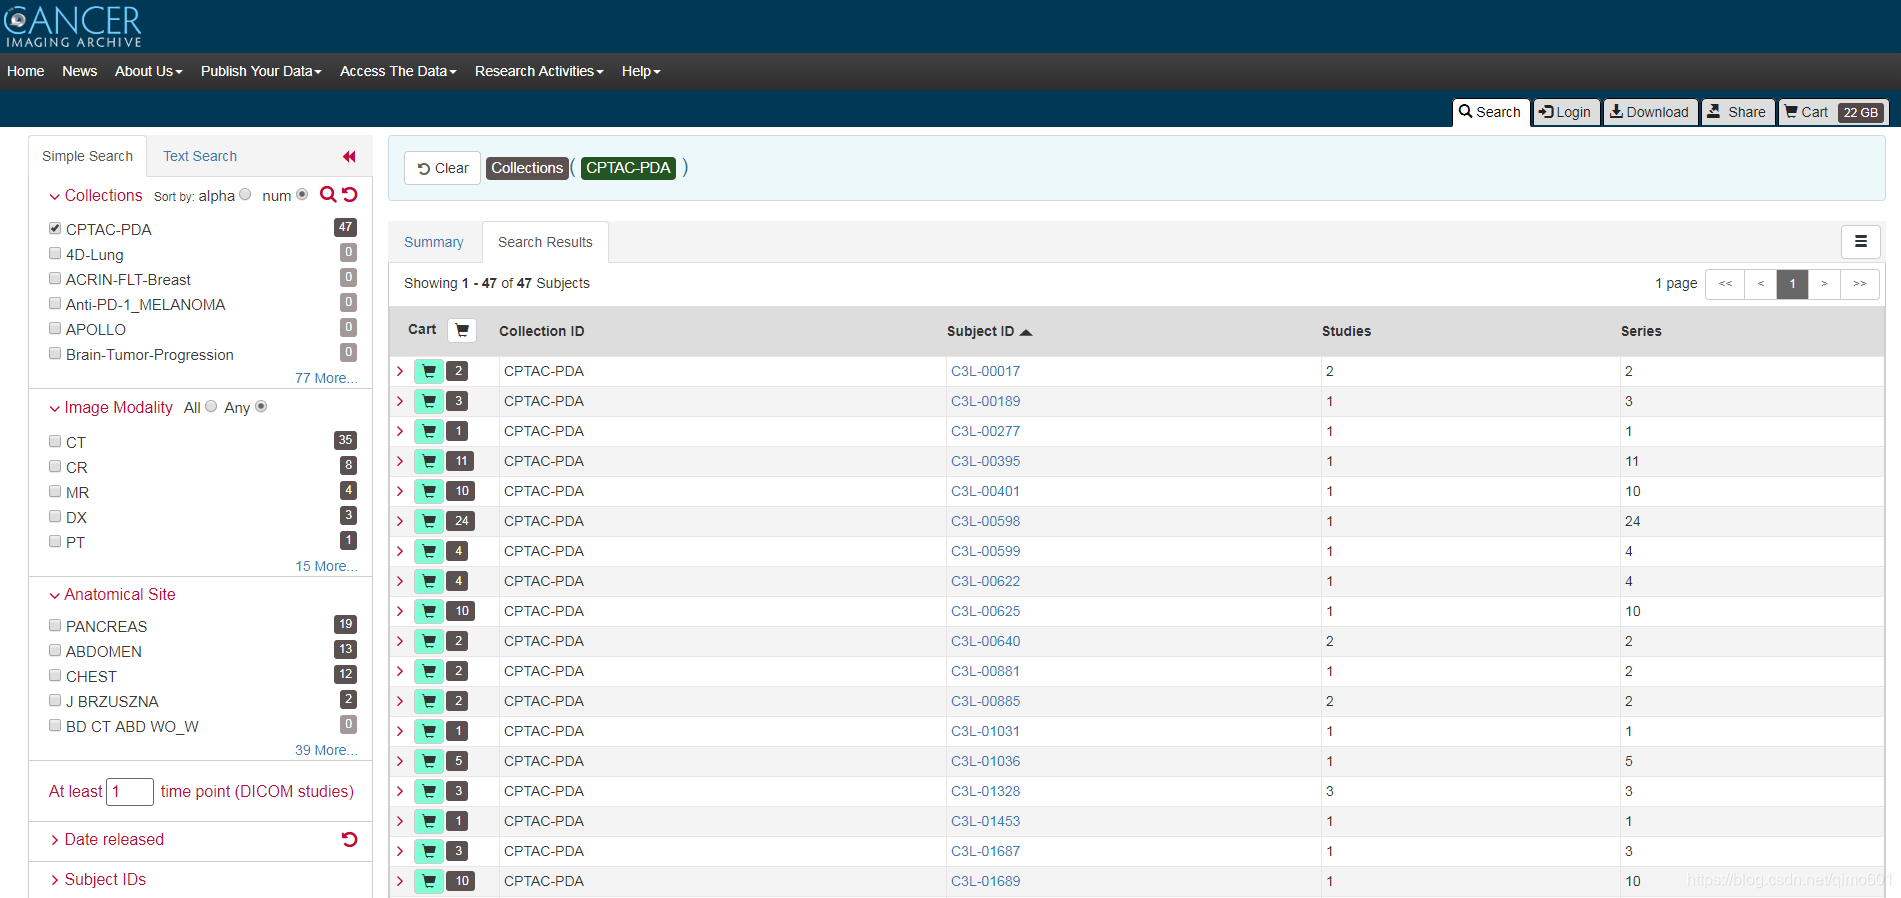Click the Clear button
Screen dimensions: 1901x898
point(443,168)
